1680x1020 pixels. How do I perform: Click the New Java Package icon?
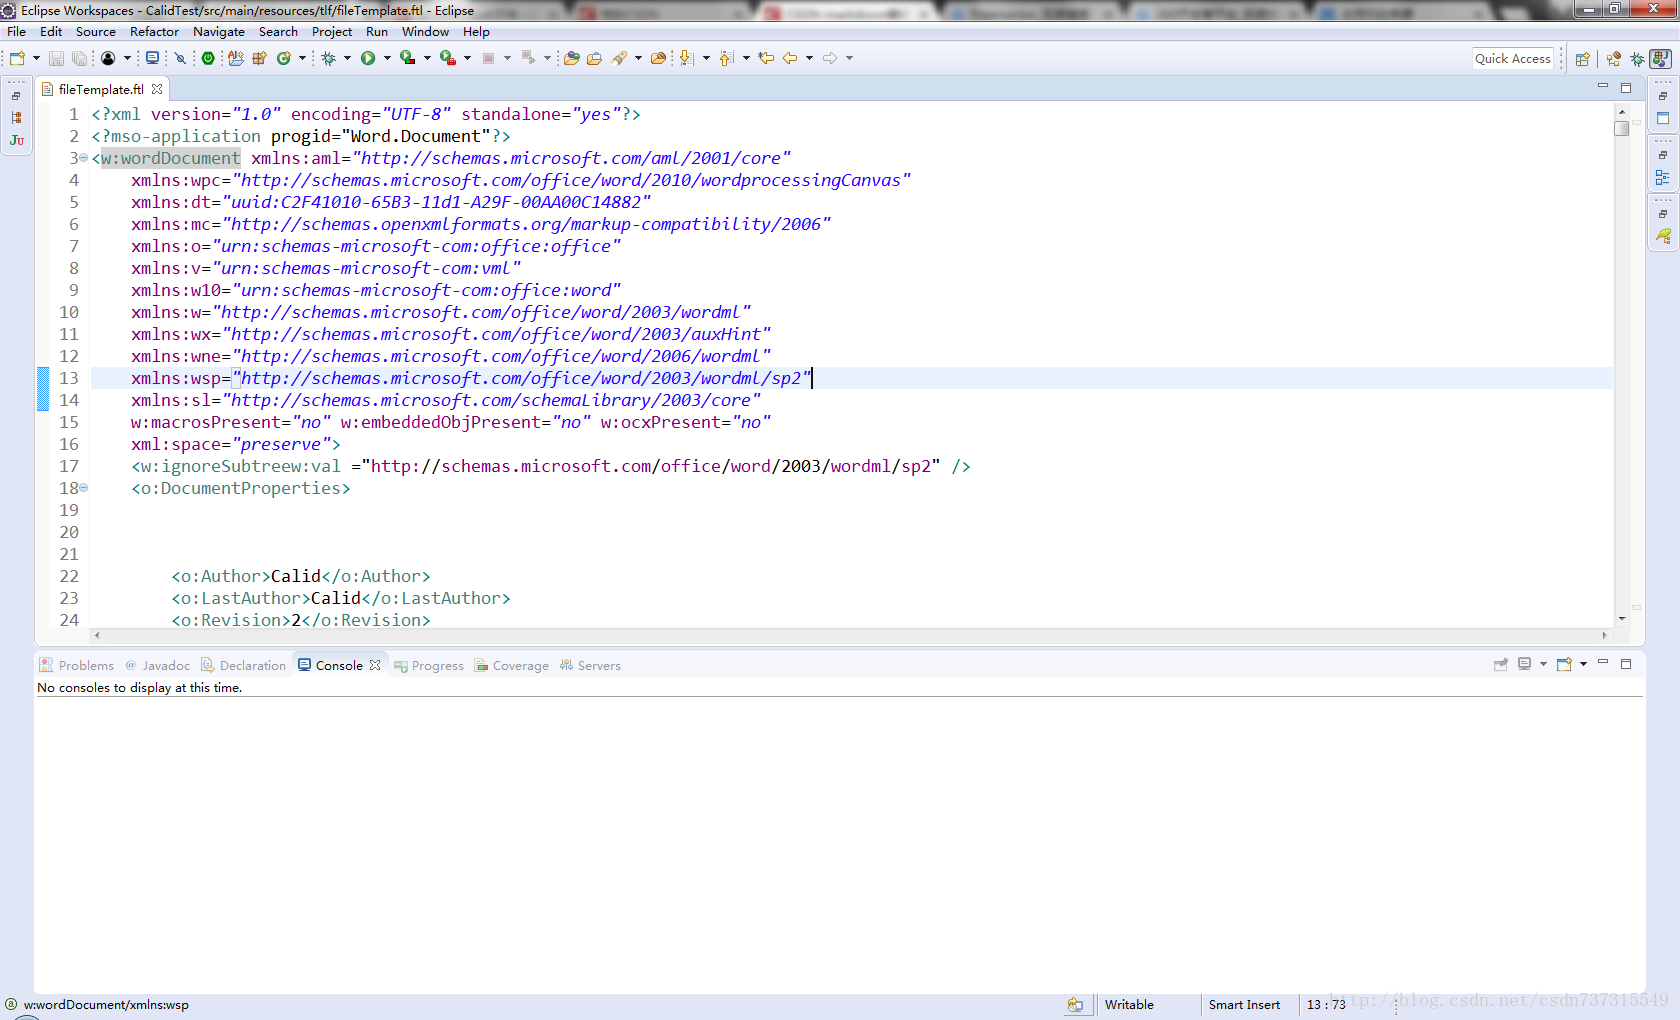pyautogui.click(x=260, y=58)
